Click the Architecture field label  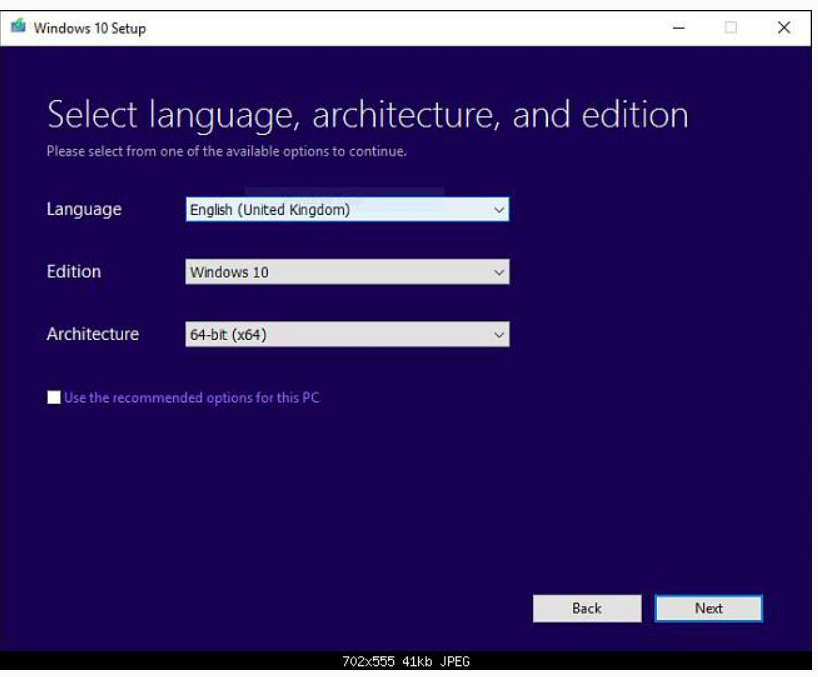pos(93,334)
